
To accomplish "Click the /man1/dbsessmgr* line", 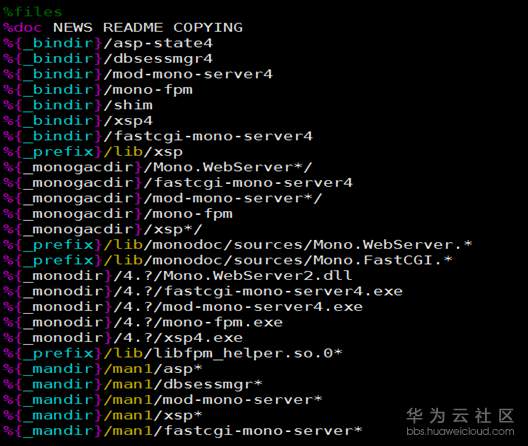I will pos(133,384).
